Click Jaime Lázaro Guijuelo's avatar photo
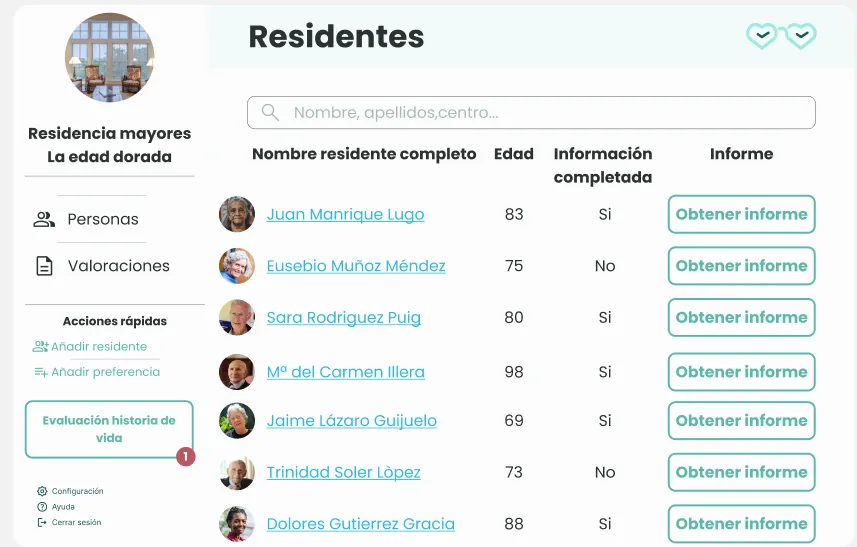The image size is (857, 547). click(x=237, y=421)
